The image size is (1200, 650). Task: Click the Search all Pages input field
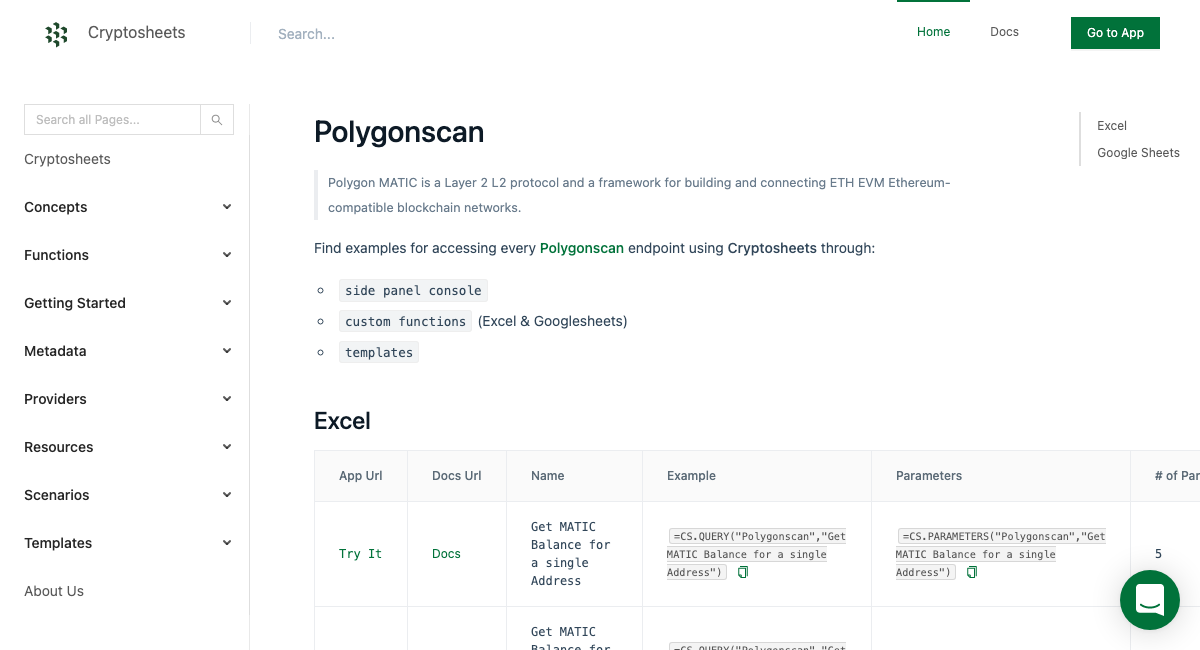[112, 119]
